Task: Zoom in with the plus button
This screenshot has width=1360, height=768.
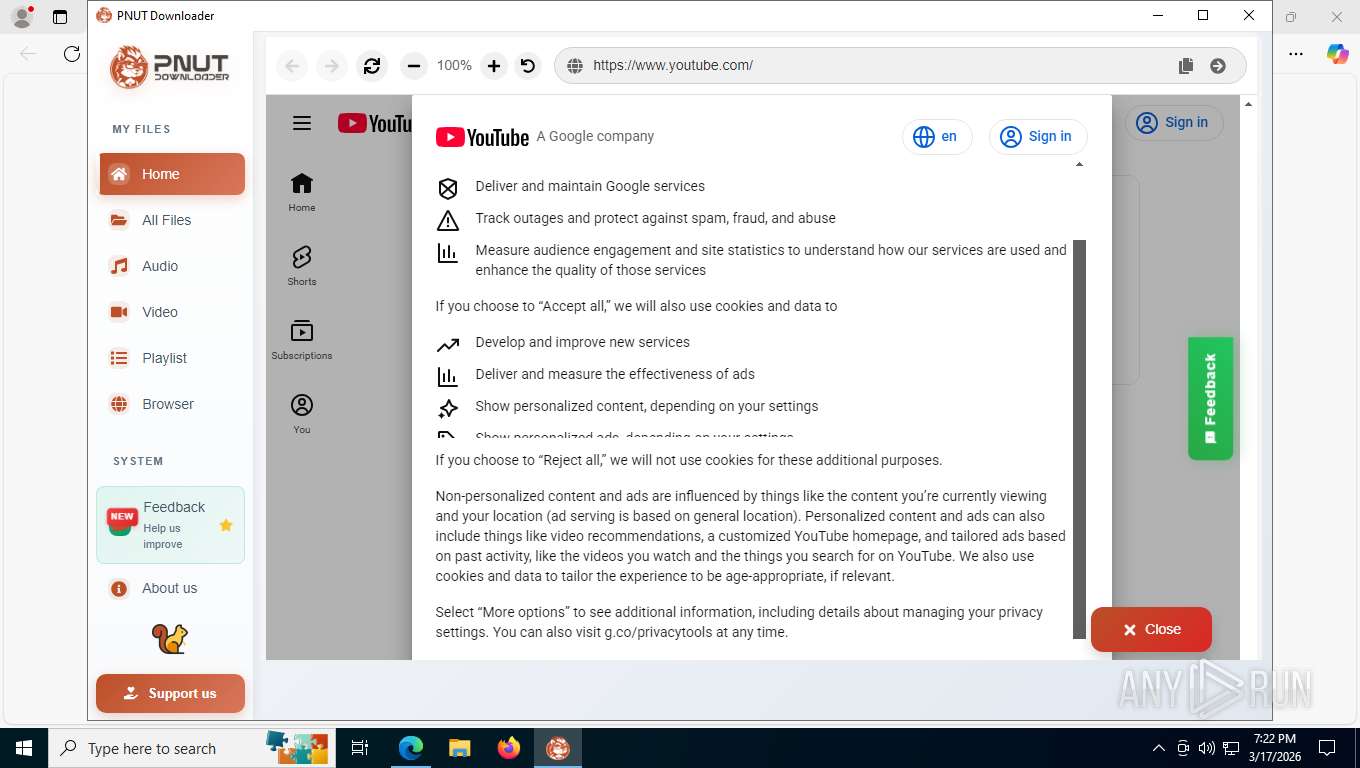Action: [494, 66]
